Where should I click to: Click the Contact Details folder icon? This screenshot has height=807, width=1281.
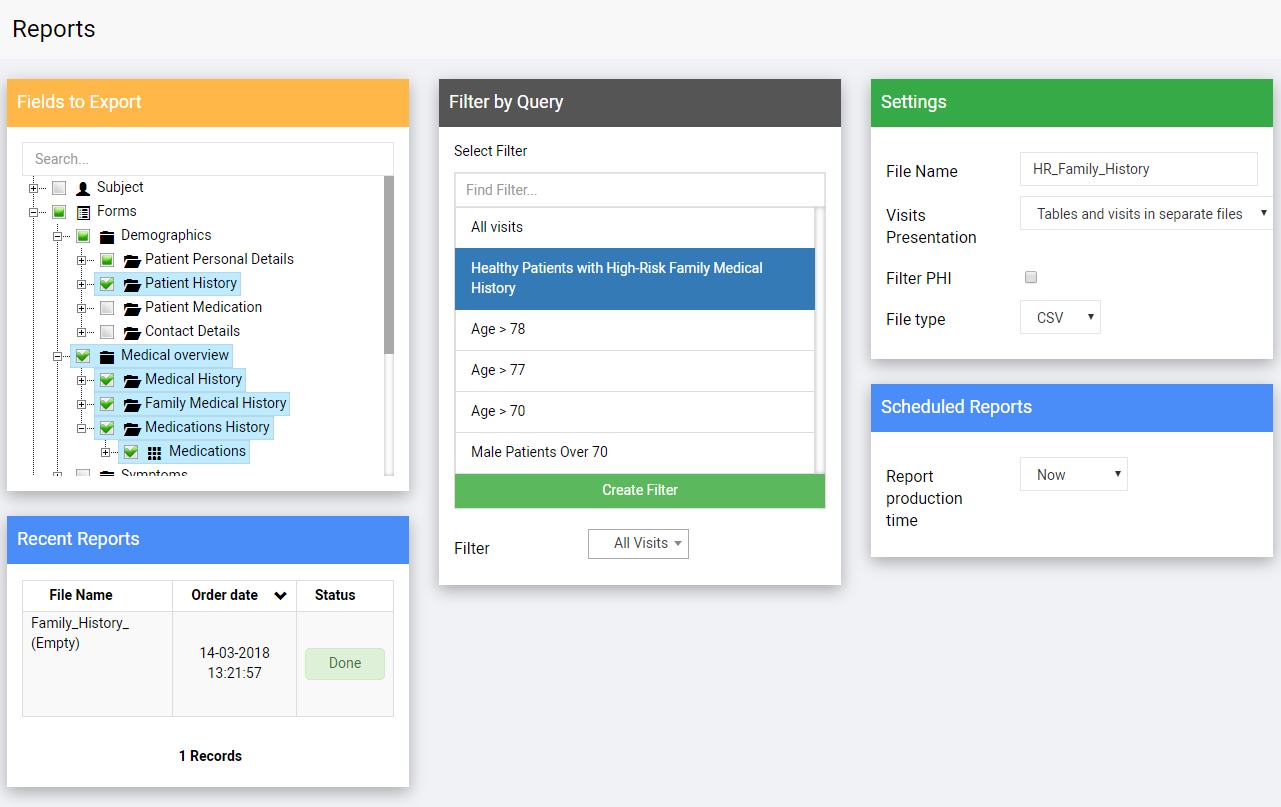(x=131, y=331)
